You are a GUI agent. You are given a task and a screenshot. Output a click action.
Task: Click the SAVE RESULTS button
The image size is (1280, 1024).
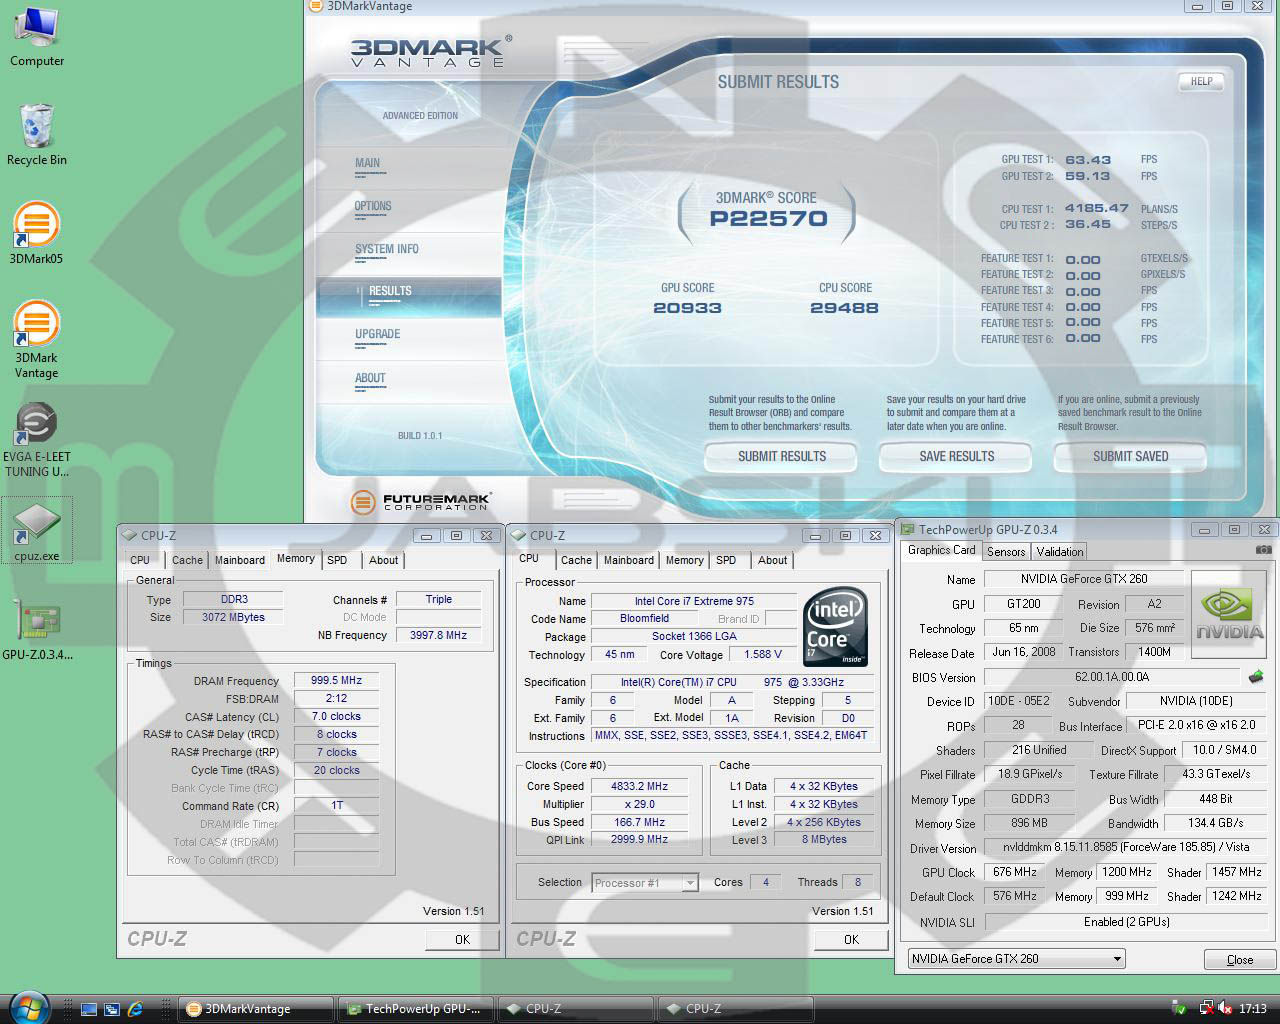pos(957,456)
